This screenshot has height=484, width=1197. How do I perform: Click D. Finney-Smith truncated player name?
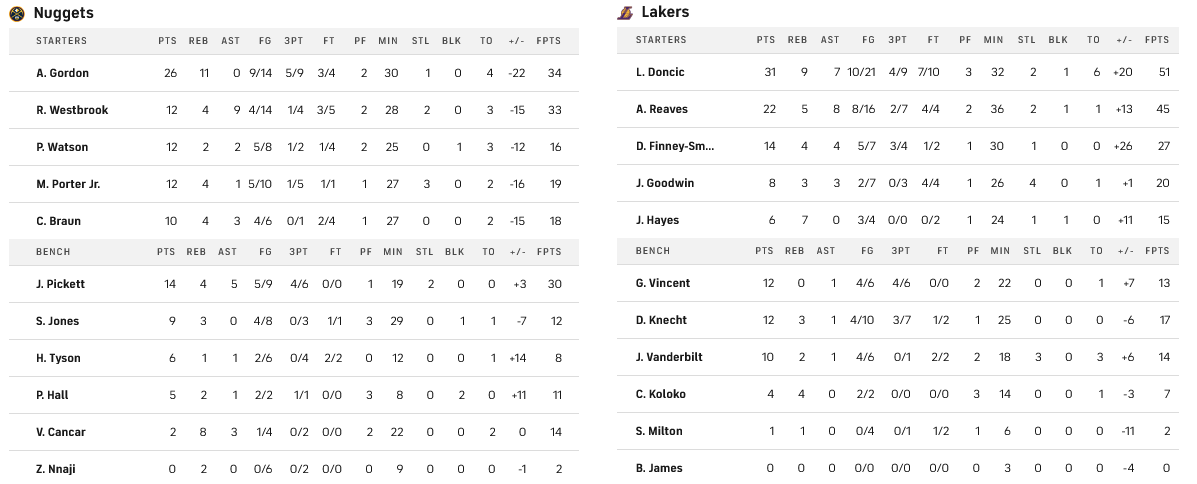click(x=675, y=146)
